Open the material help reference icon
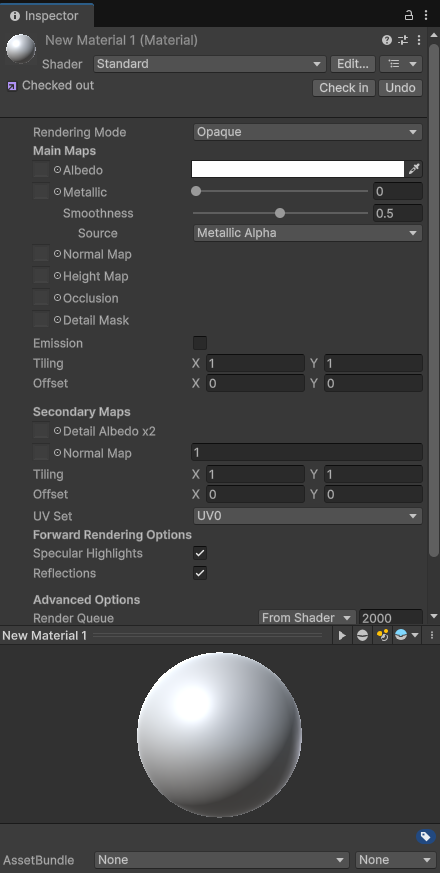Image resolution: width=440 pixels, height=873 pixels. 387,40
